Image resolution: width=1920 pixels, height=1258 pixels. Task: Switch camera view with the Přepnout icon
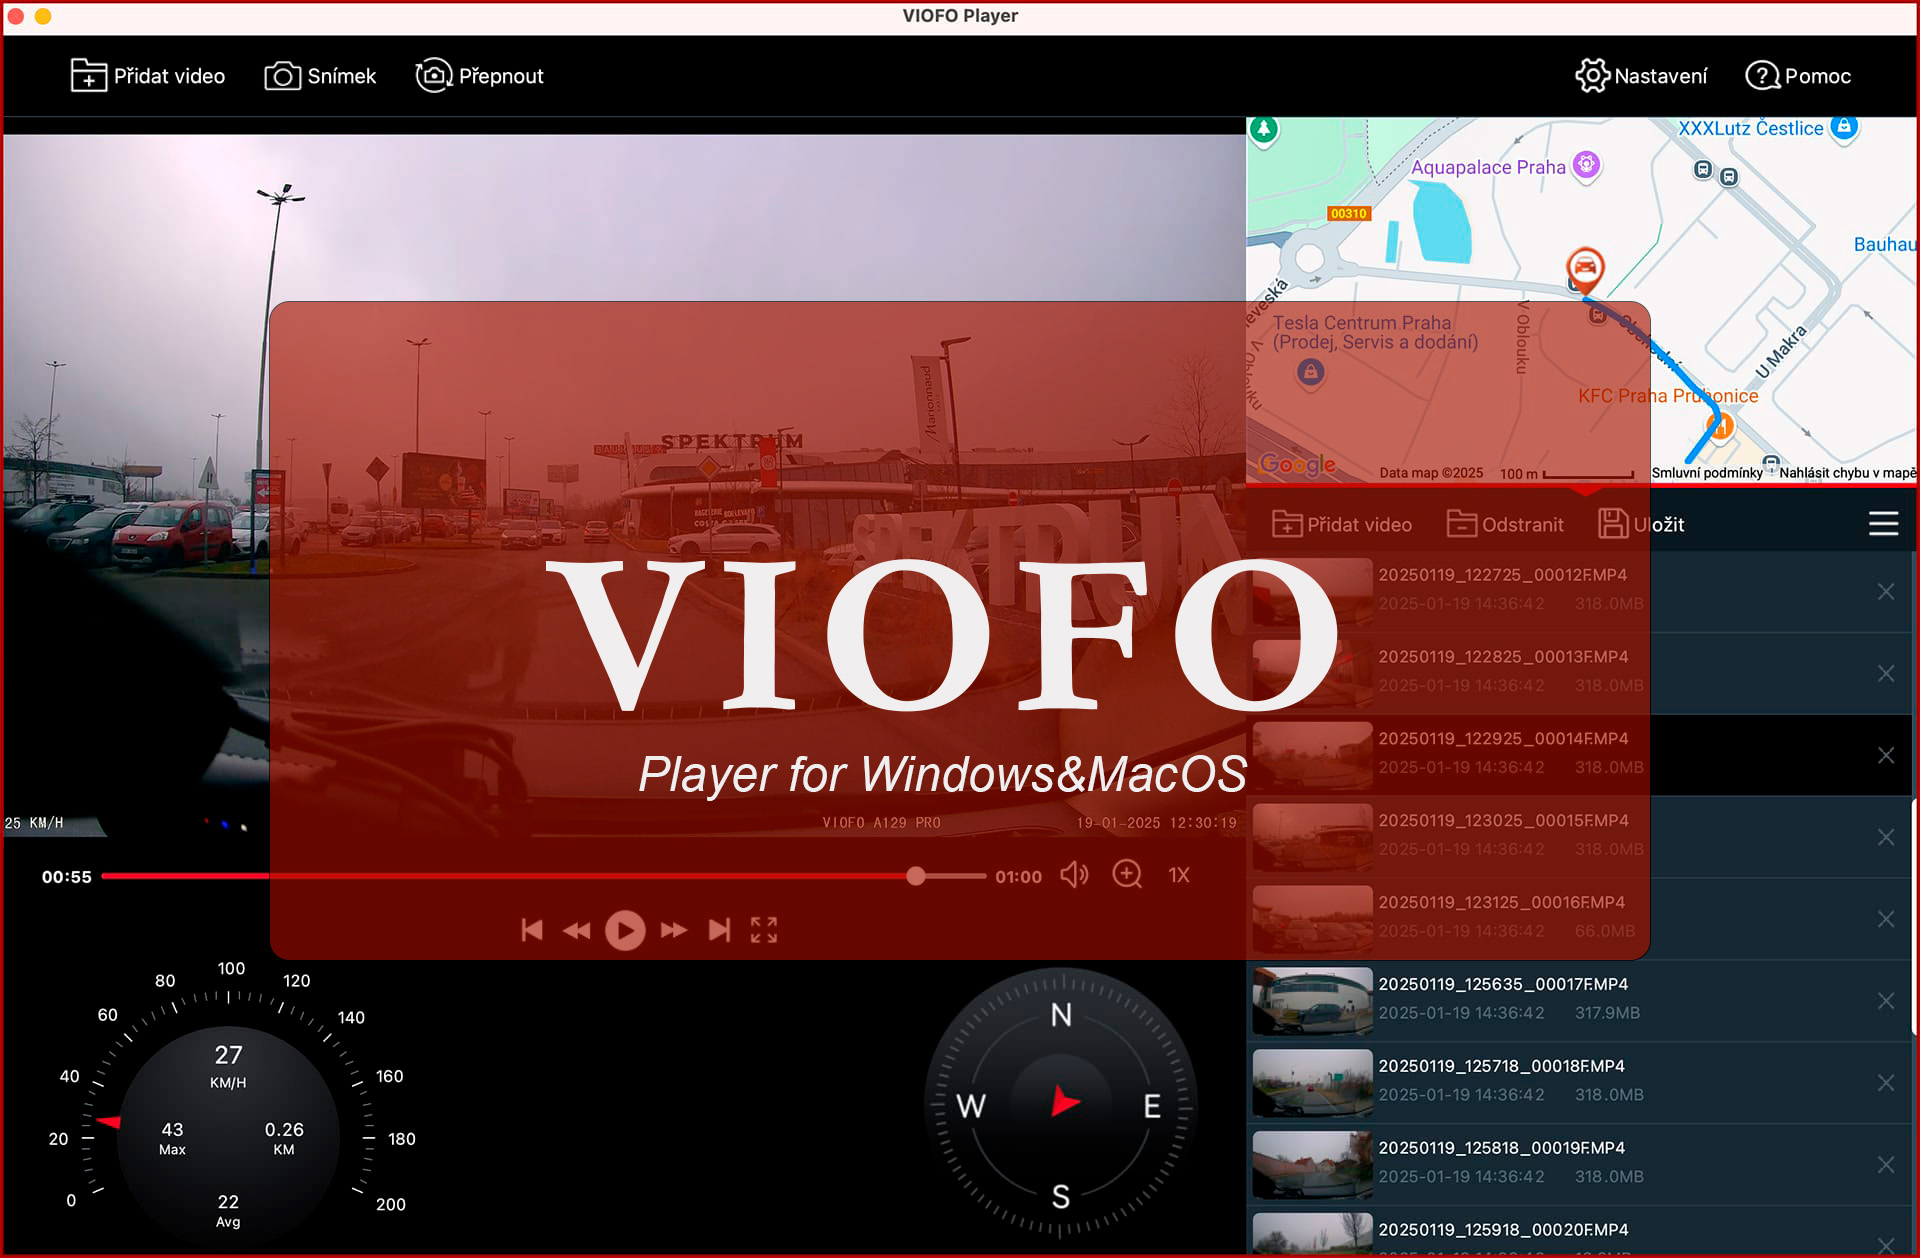(432, 75)
